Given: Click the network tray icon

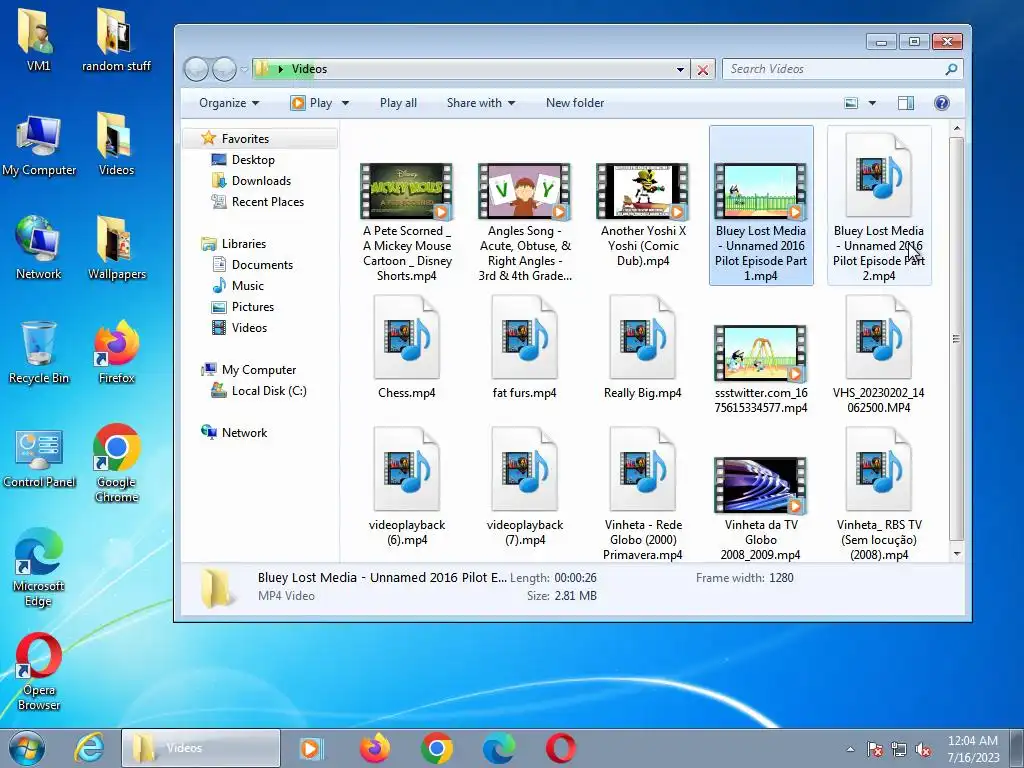Looking at the screenshot, I should [x=899, y=749].
